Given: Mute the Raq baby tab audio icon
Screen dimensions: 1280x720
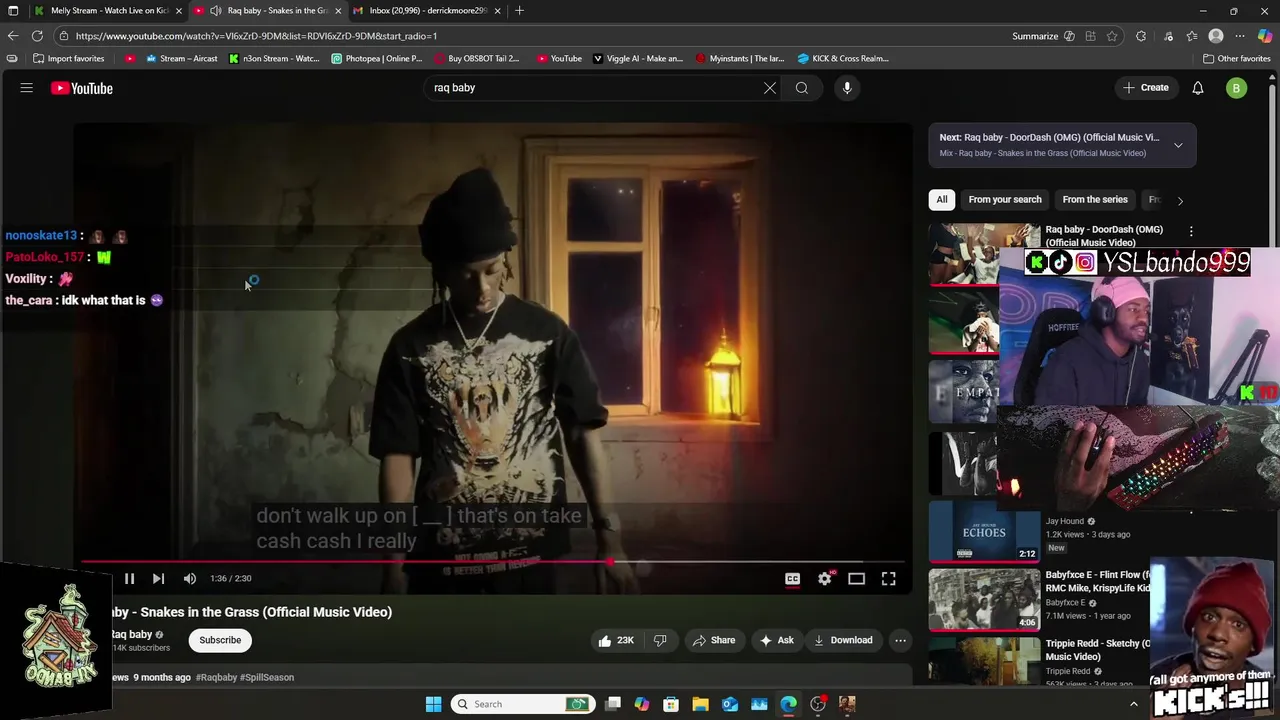Looking at the screenshot, I should pos(215,10).
